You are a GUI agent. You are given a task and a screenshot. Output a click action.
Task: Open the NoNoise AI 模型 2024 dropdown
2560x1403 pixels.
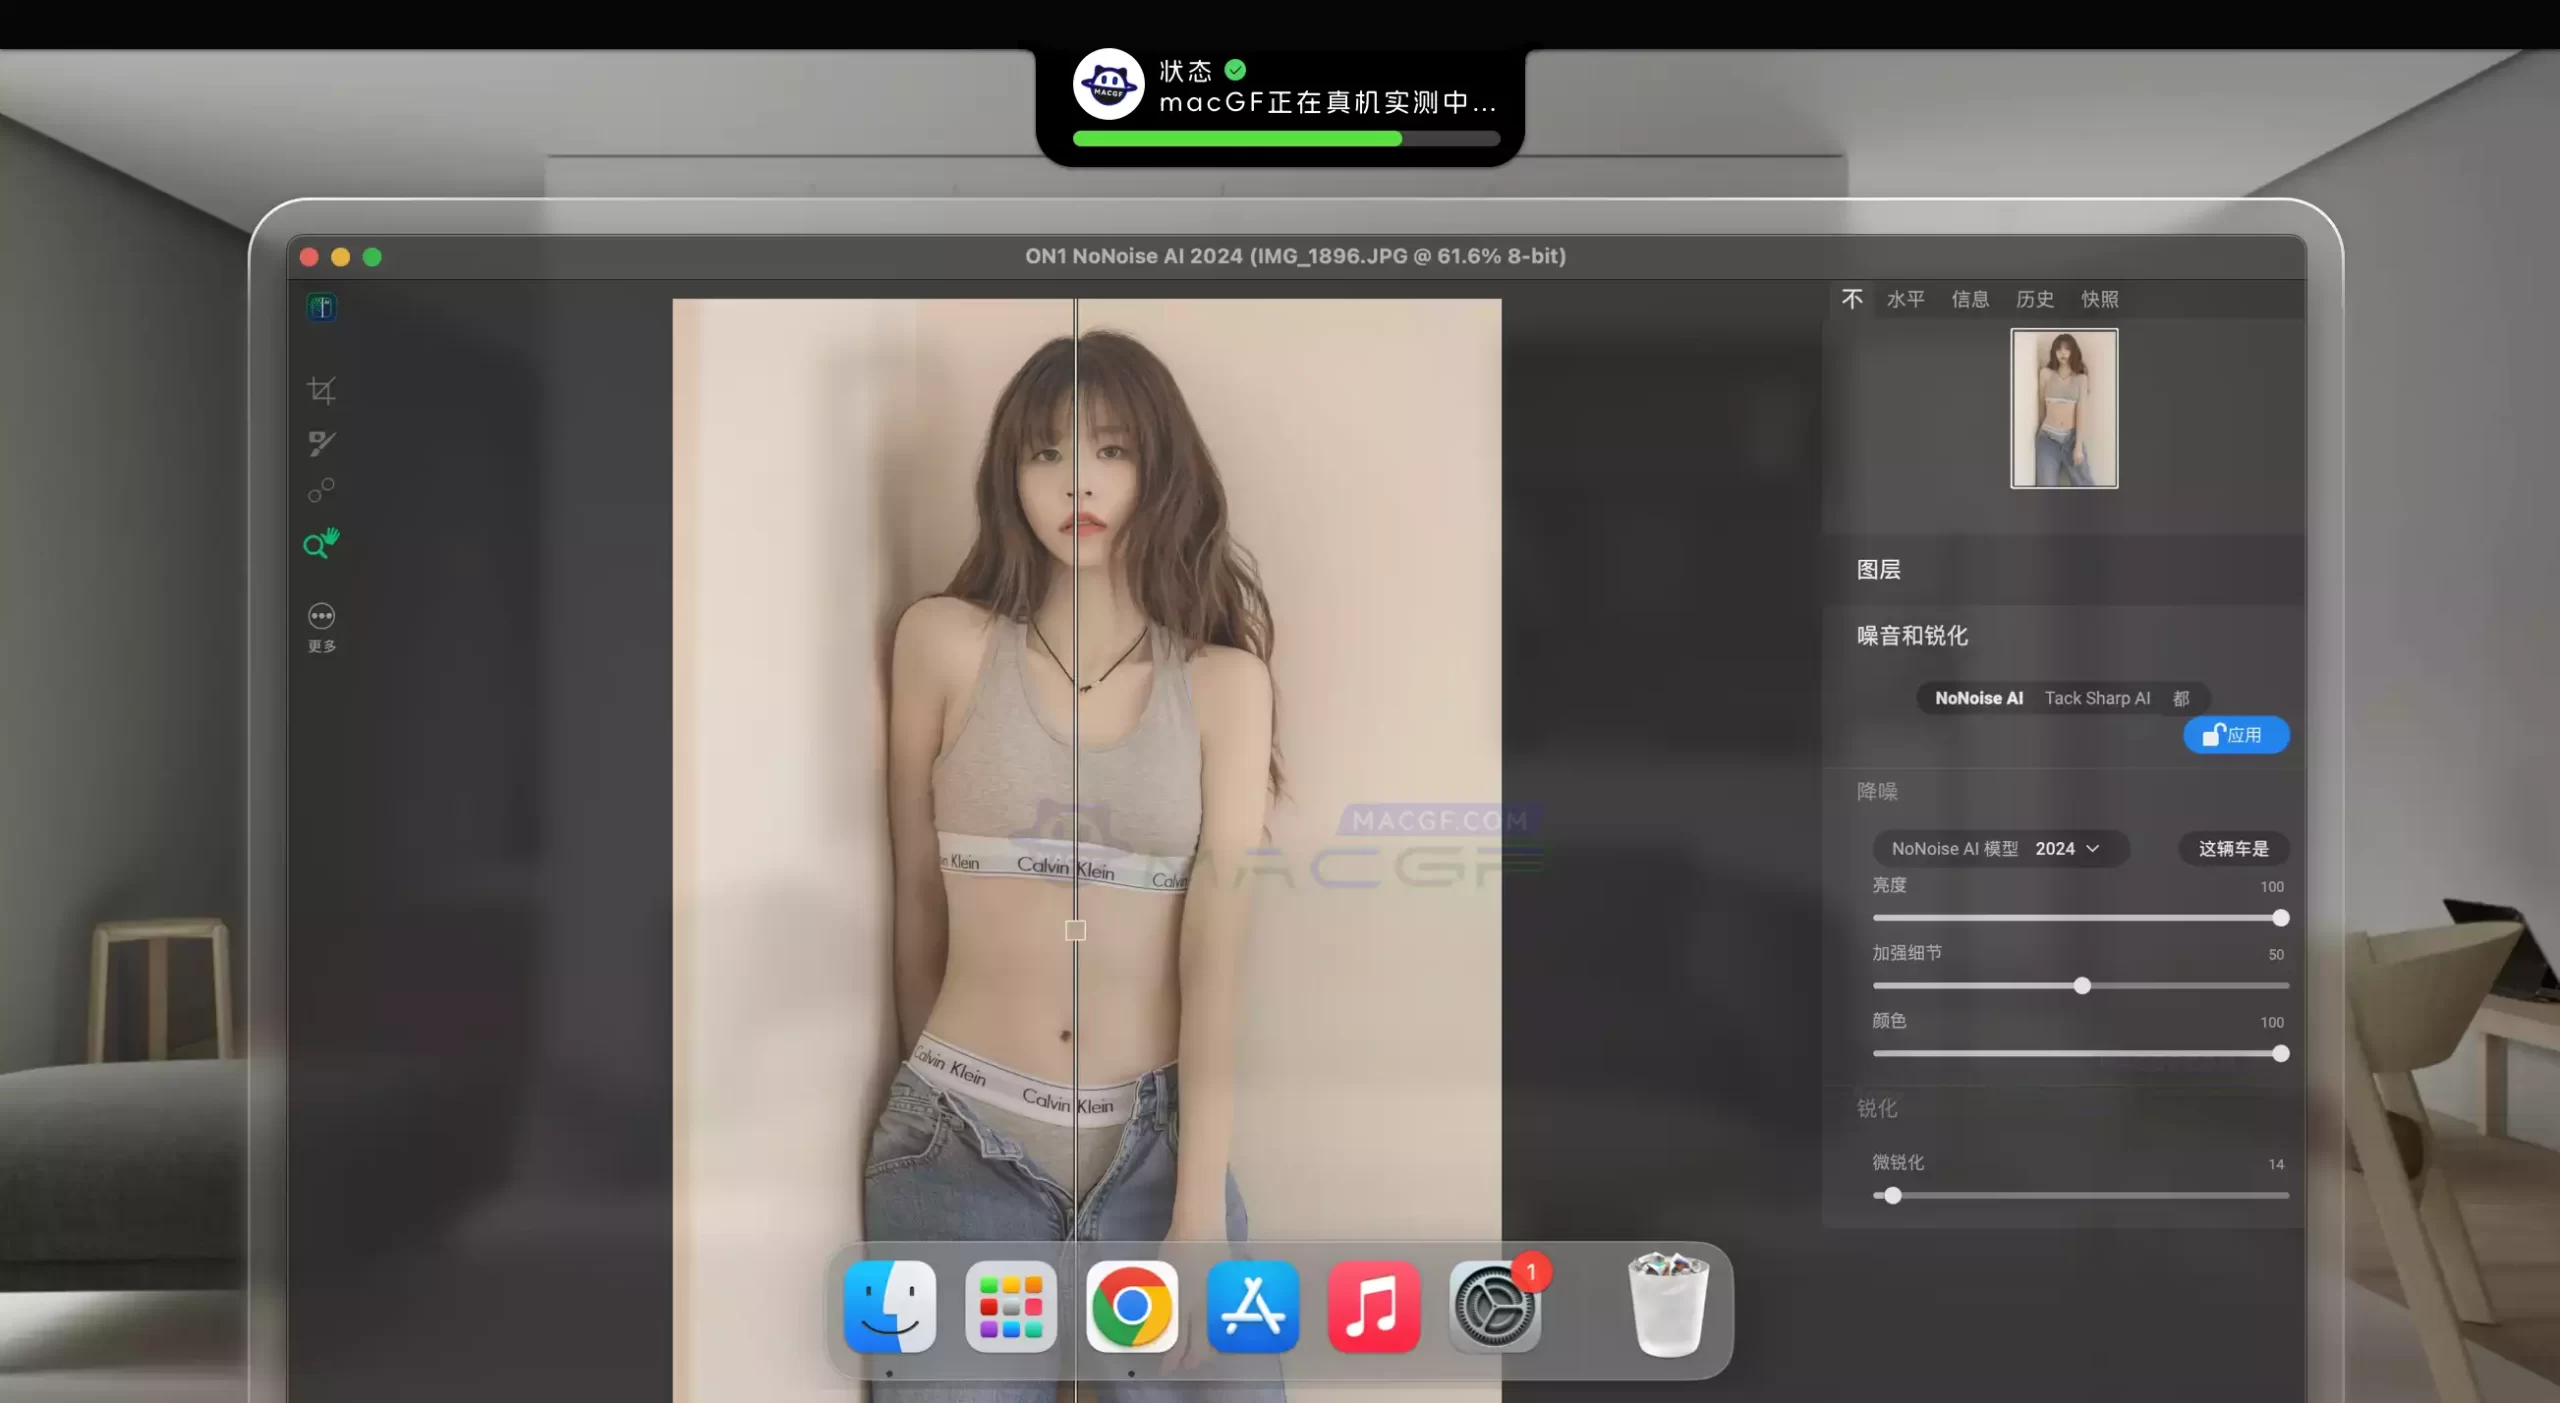(2000, 848)
